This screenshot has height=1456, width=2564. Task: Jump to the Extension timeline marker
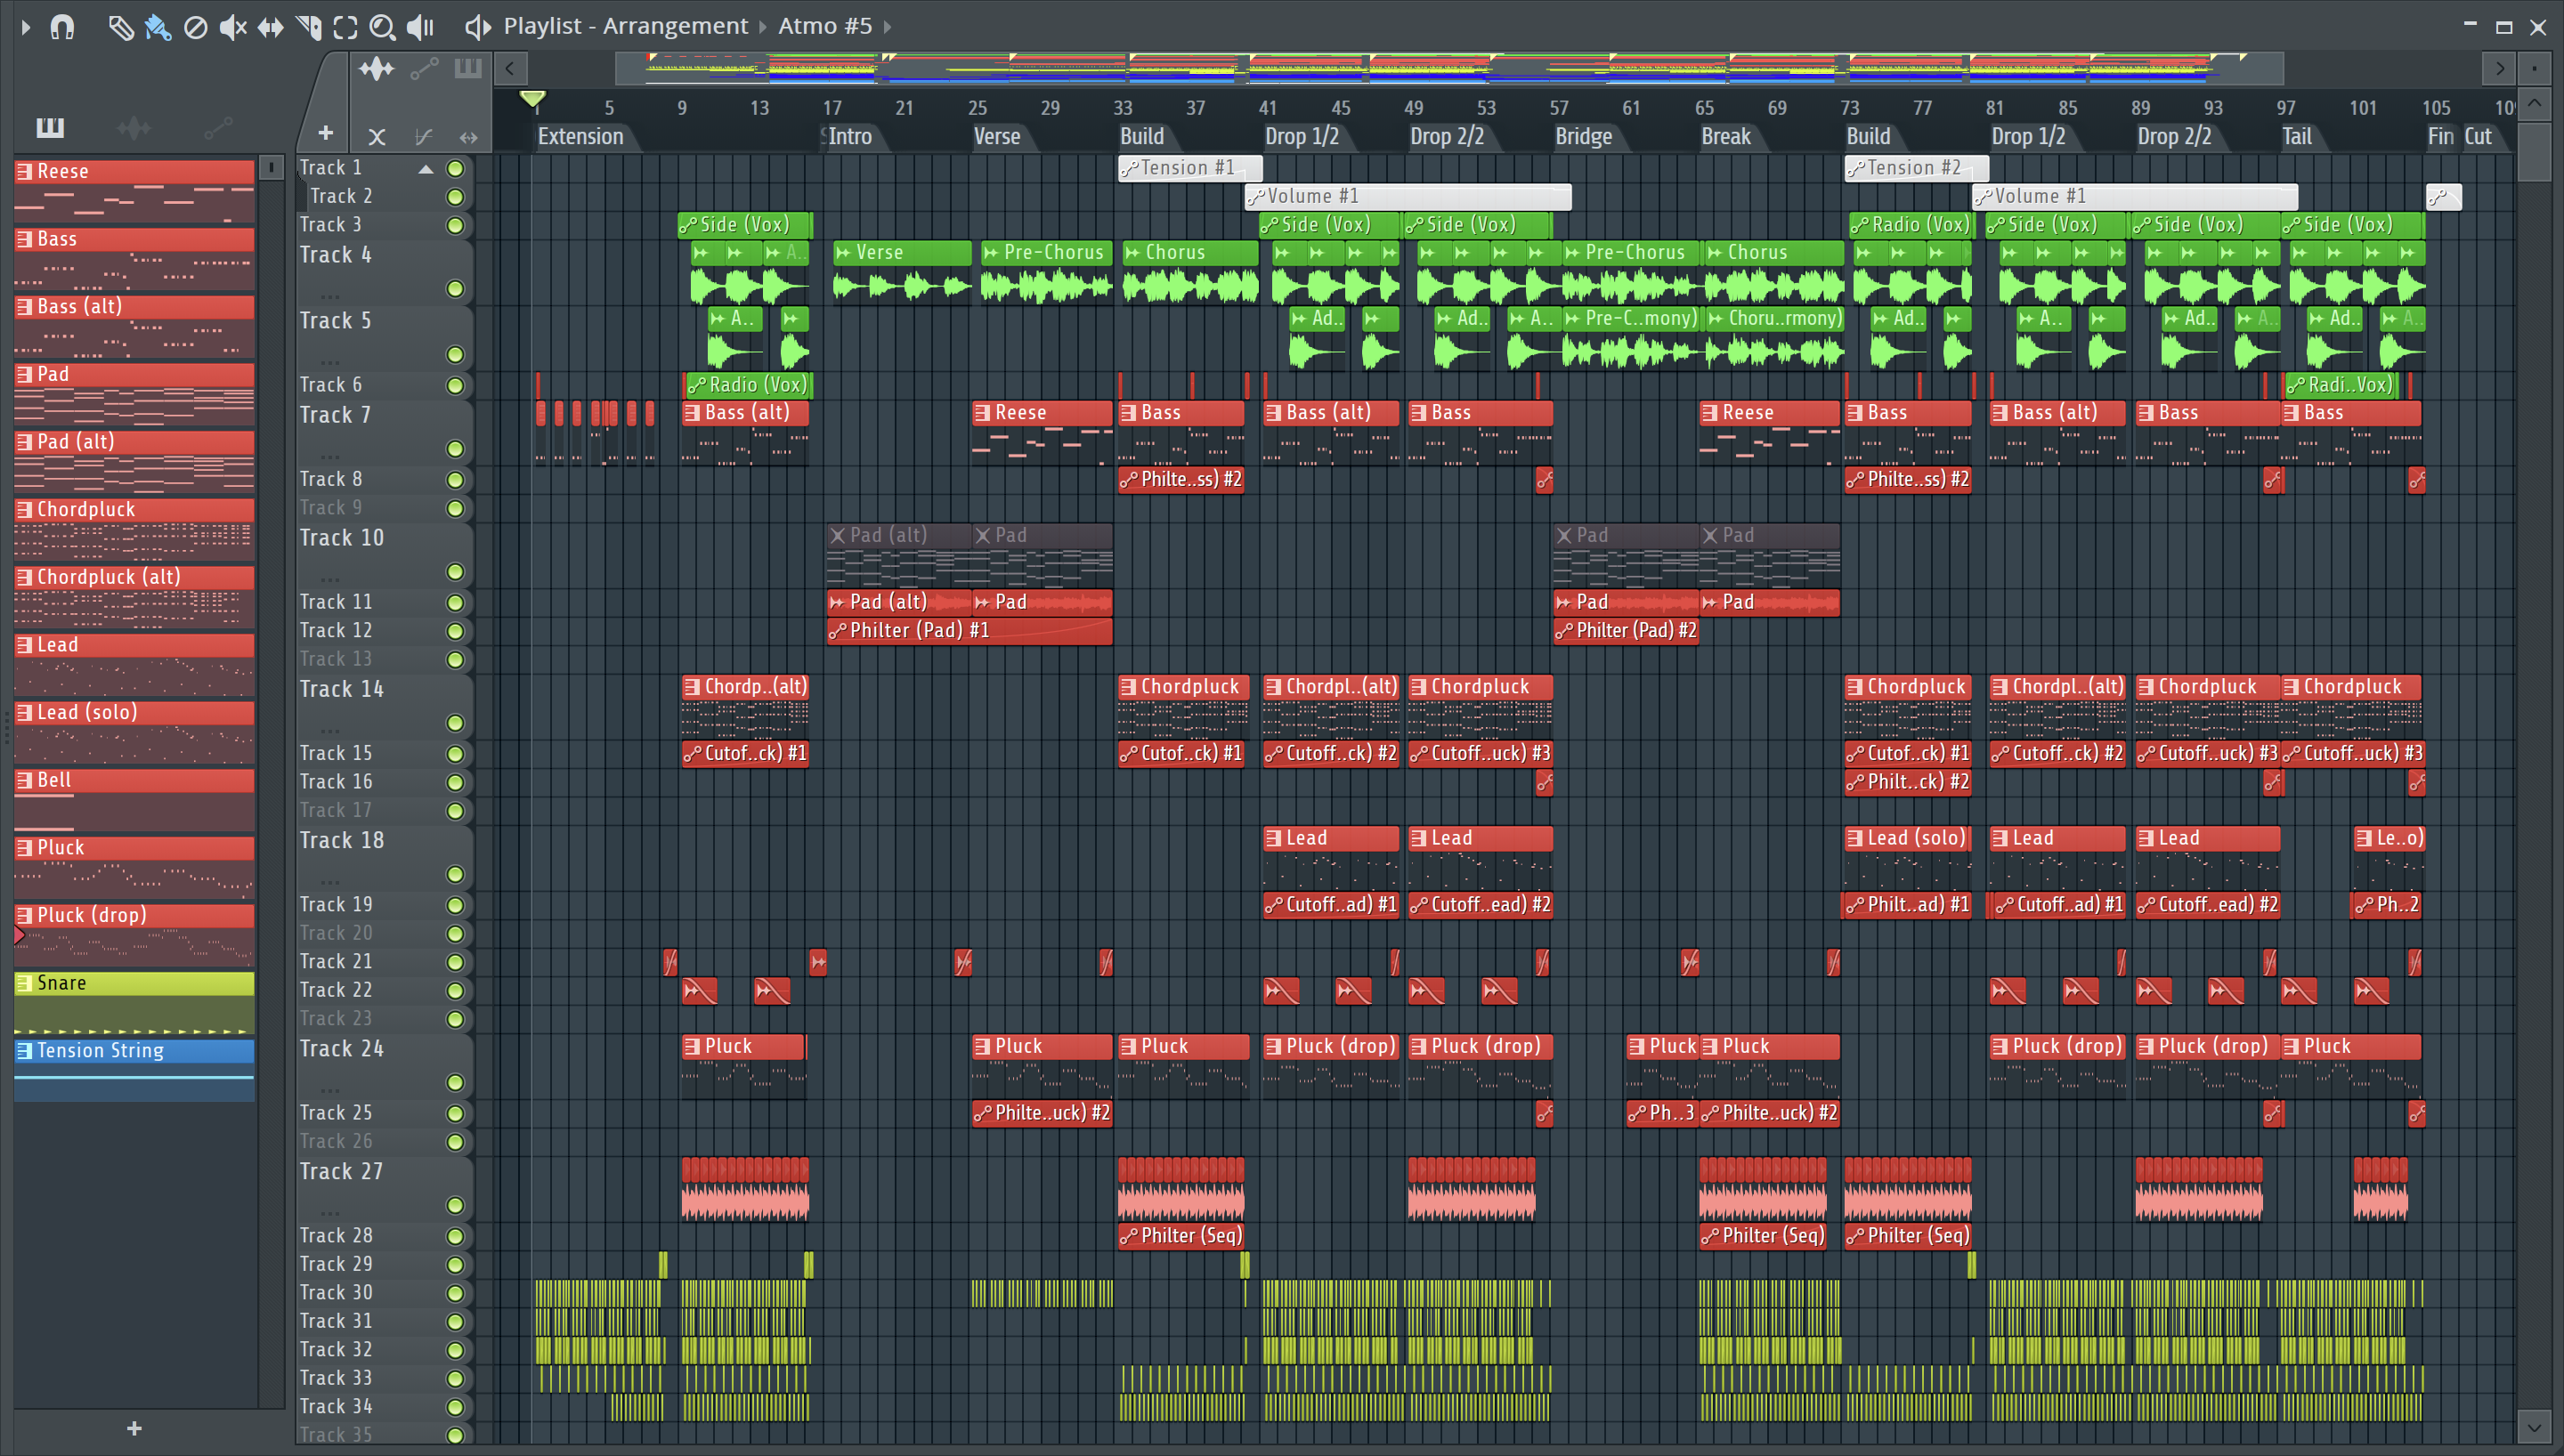pyautogui.click(x=580, y=137)
